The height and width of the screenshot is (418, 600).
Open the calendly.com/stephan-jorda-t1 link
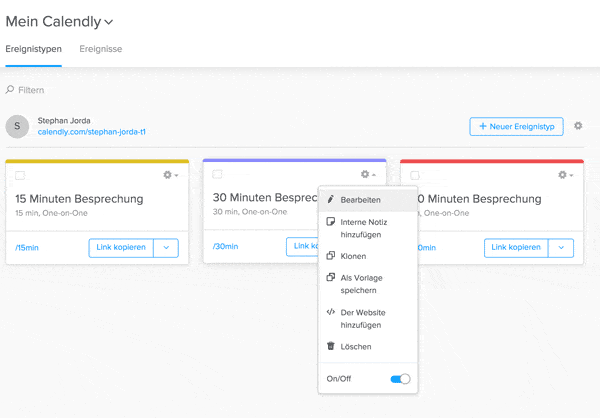click(91, 132)
